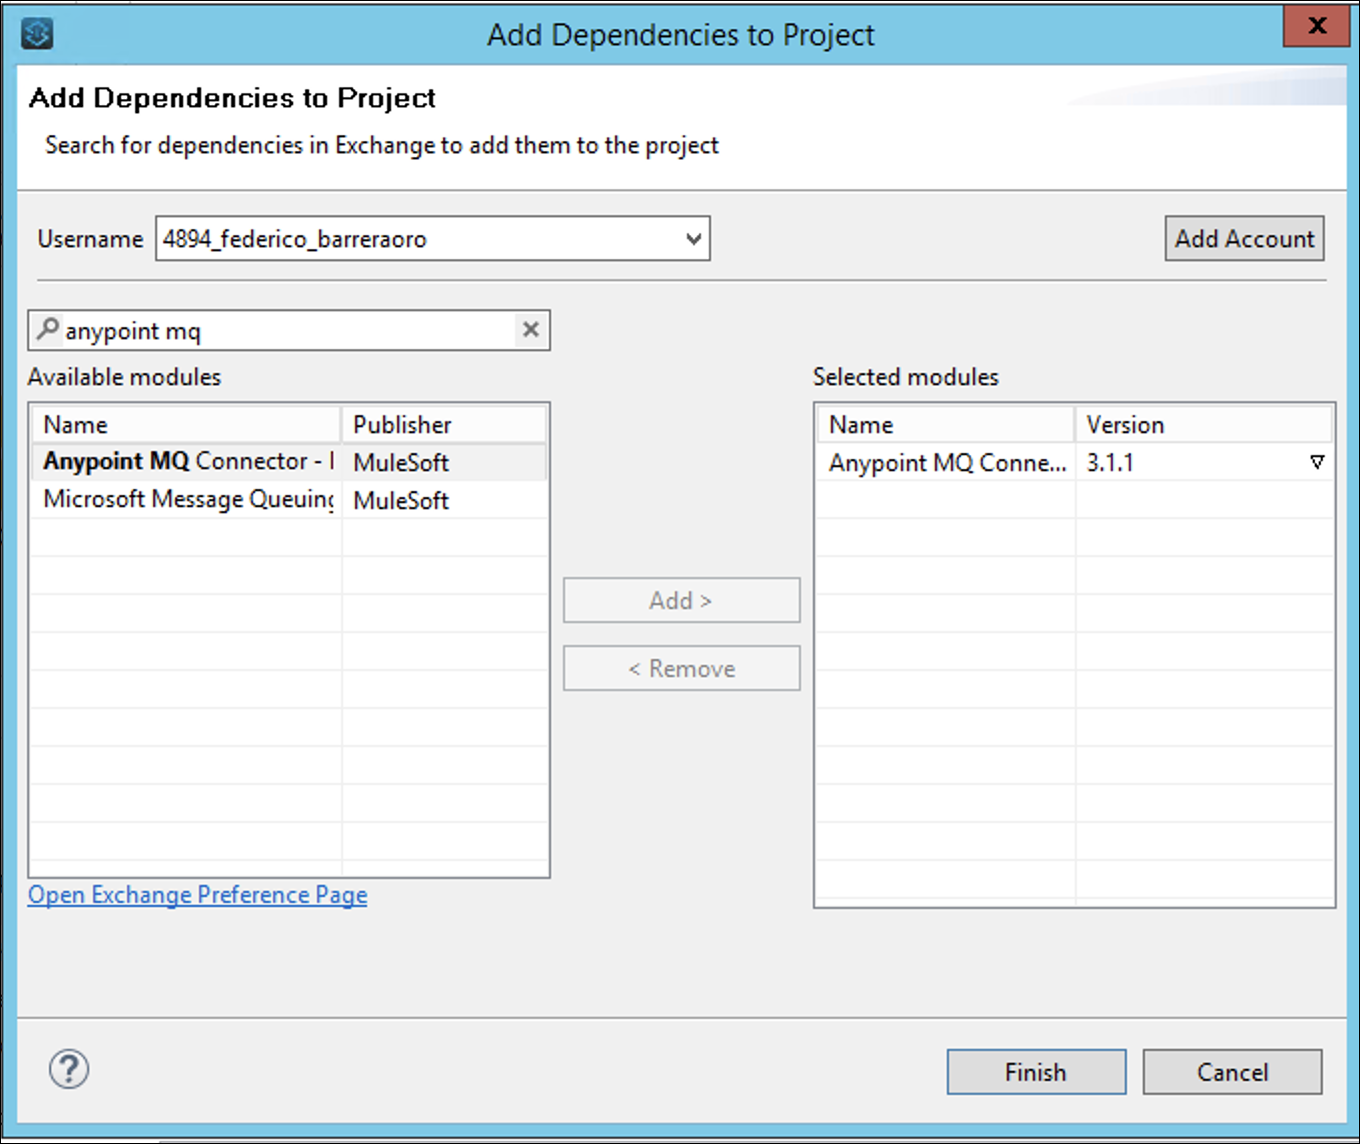Click the Version column header
Image resolution: width=1360 pixels, height=1144 pixels.
(x=1204, y=425)
